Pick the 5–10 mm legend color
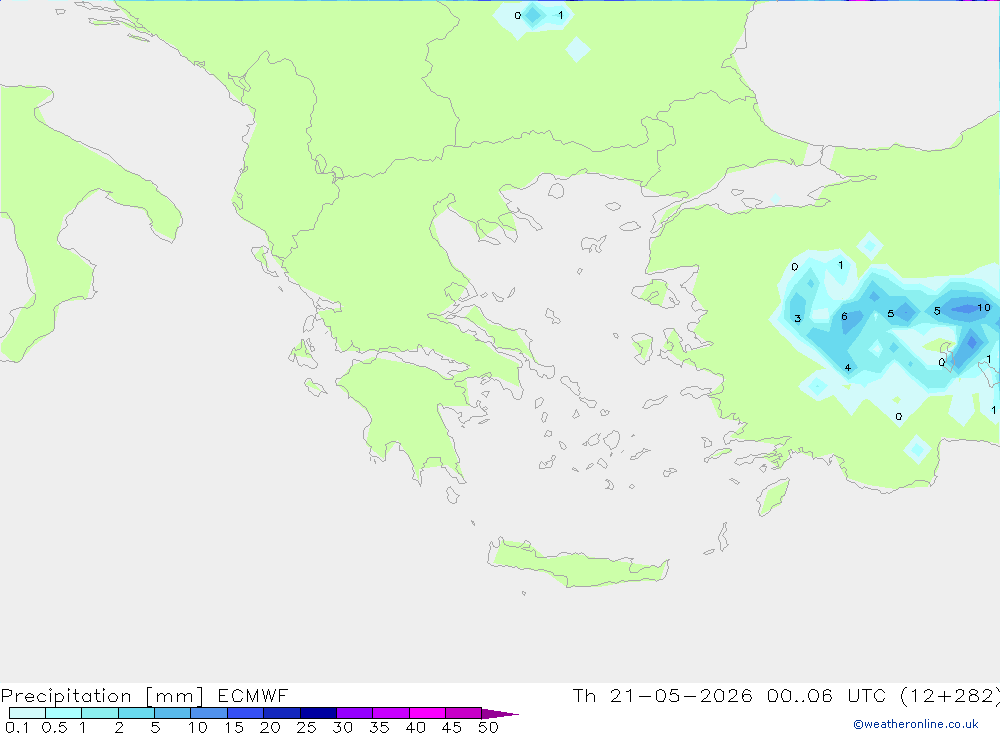1000x733 pixels. pyautogui.click(x=173, y=713)
